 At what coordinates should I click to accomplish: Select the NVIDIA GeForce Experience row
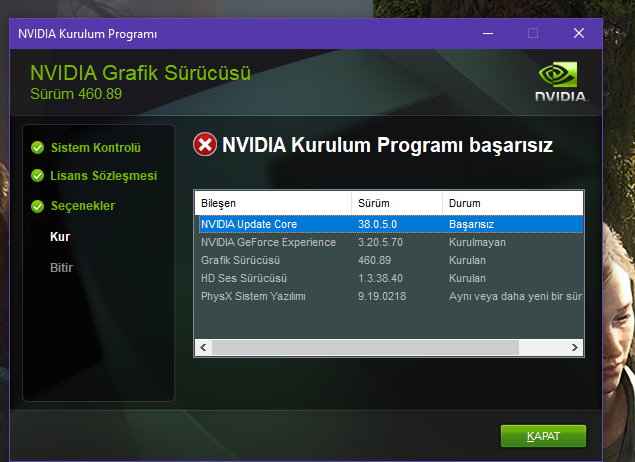click(x=391, y=242)
